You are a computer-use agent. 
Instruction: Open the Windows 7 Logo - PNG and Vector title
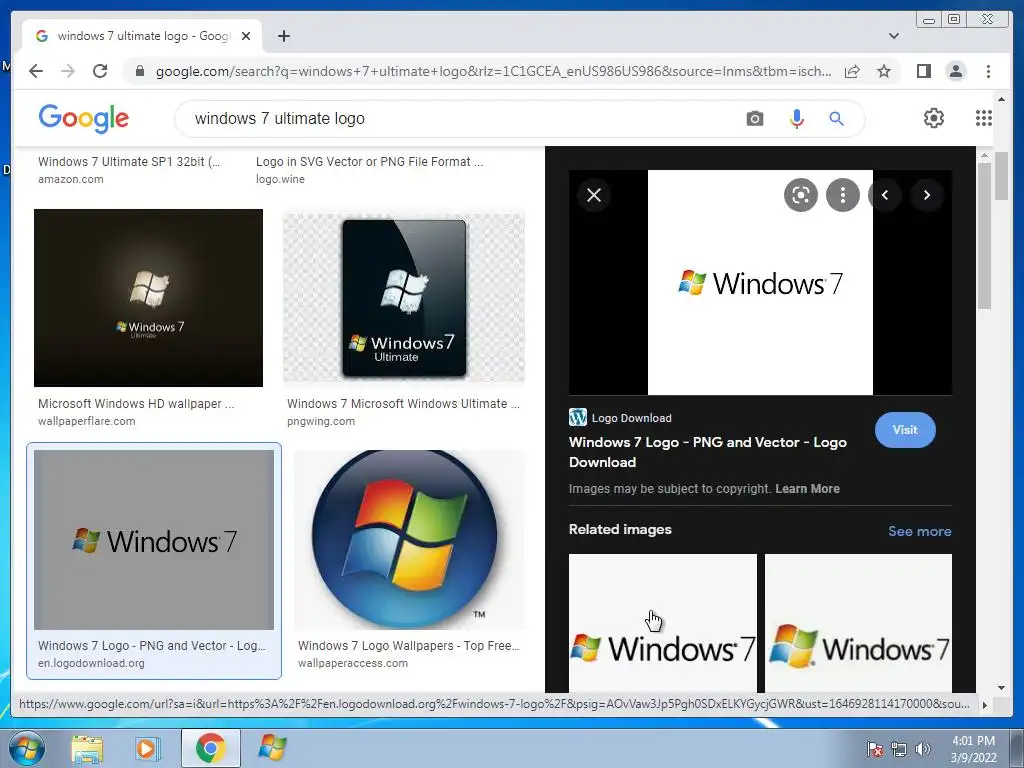click(708, 452)
